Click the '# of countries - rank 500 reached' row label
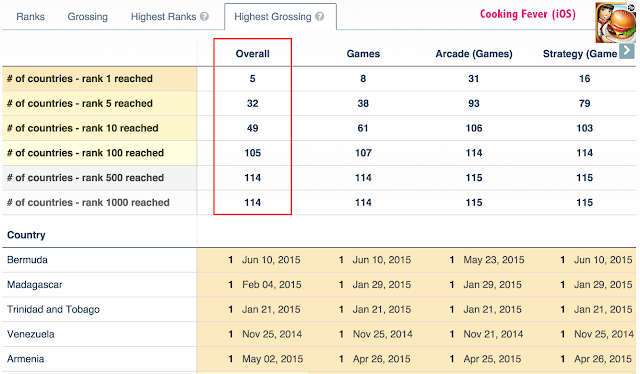640x374 pixels. 85,178
